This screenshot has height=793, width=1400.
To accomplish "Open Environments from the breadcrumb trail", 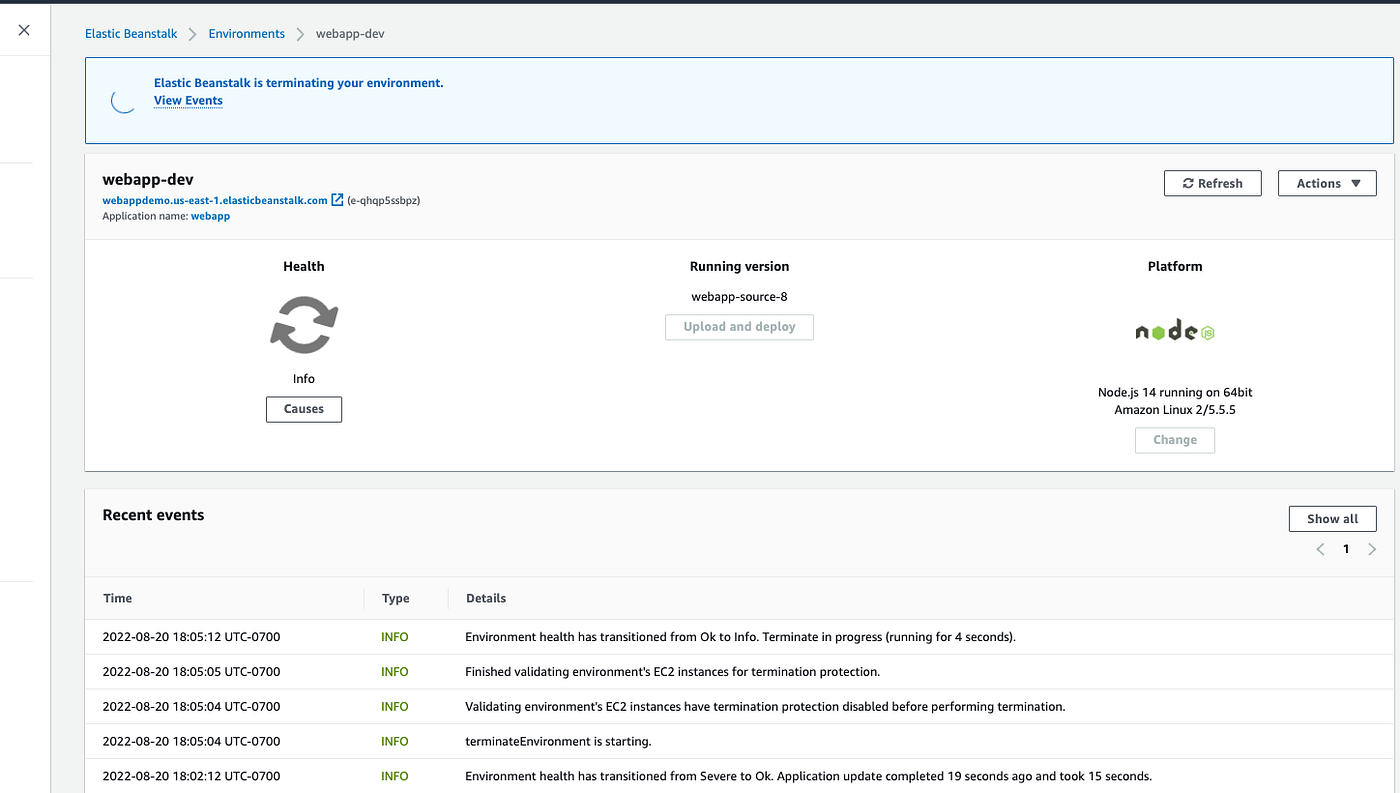I will tap(246, 33).
